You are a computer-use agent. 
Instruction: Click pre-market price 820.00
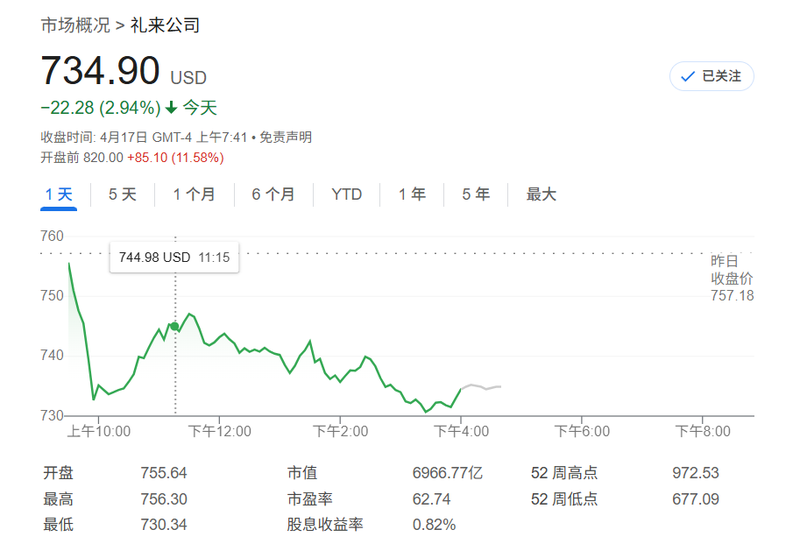click(103, 158)
